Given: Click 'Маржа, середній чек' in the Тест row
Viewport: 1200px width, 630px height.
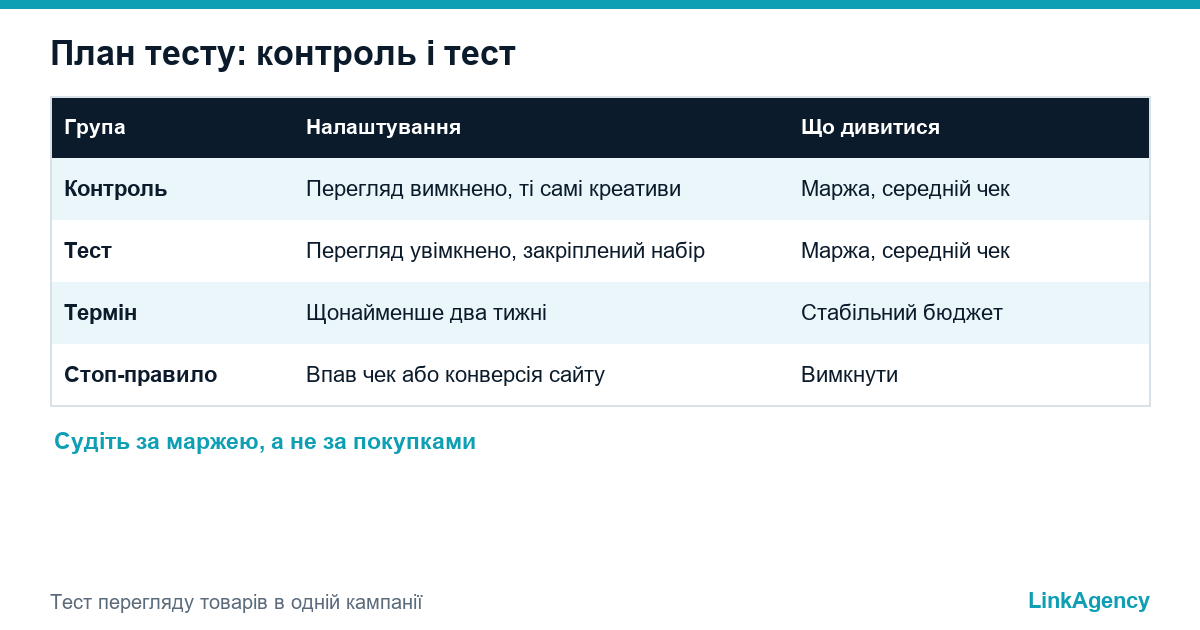Looking at the screenshot, I should click(905, 250).
